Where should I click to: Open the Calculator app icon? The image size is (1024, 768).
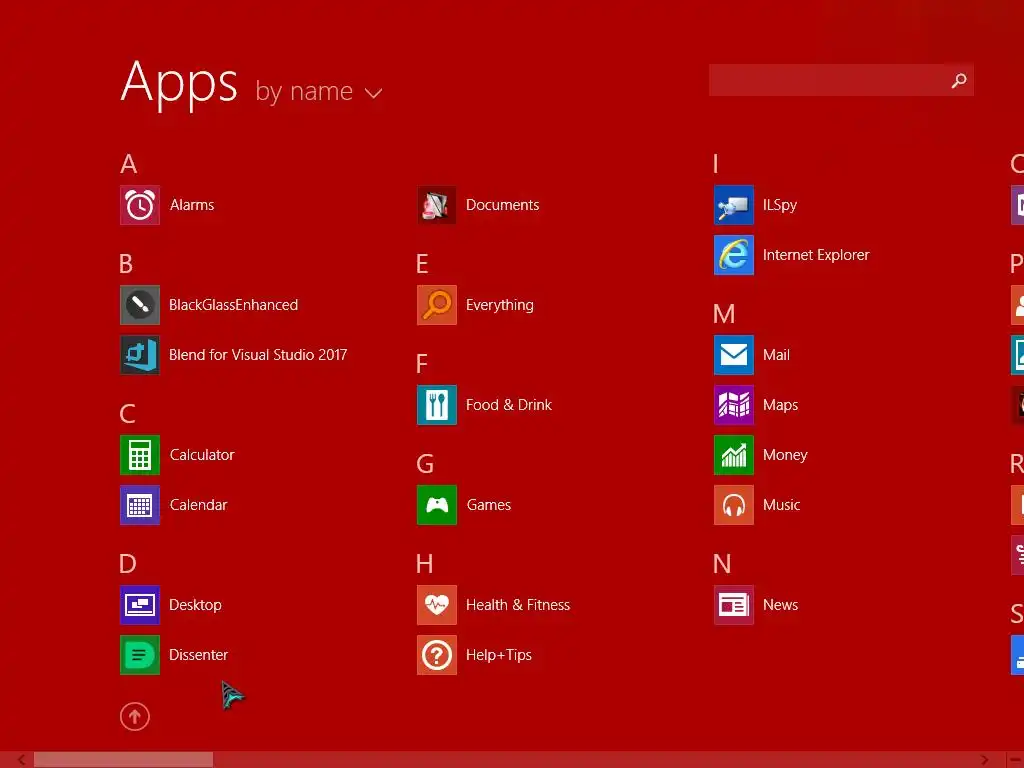pos(140,455)
